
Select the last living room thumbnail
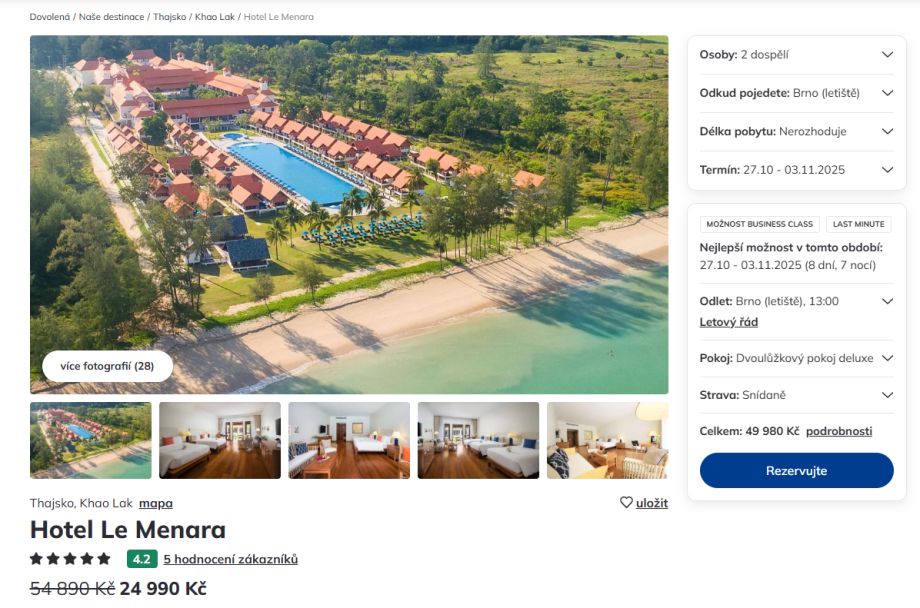coord(607,440)
